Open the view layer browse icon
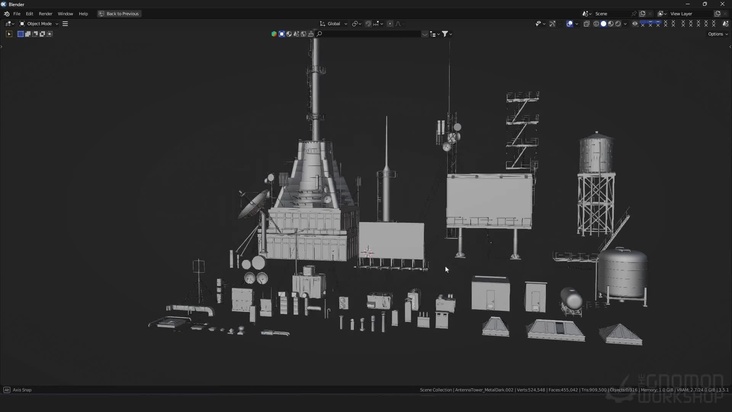 (662, 14)
